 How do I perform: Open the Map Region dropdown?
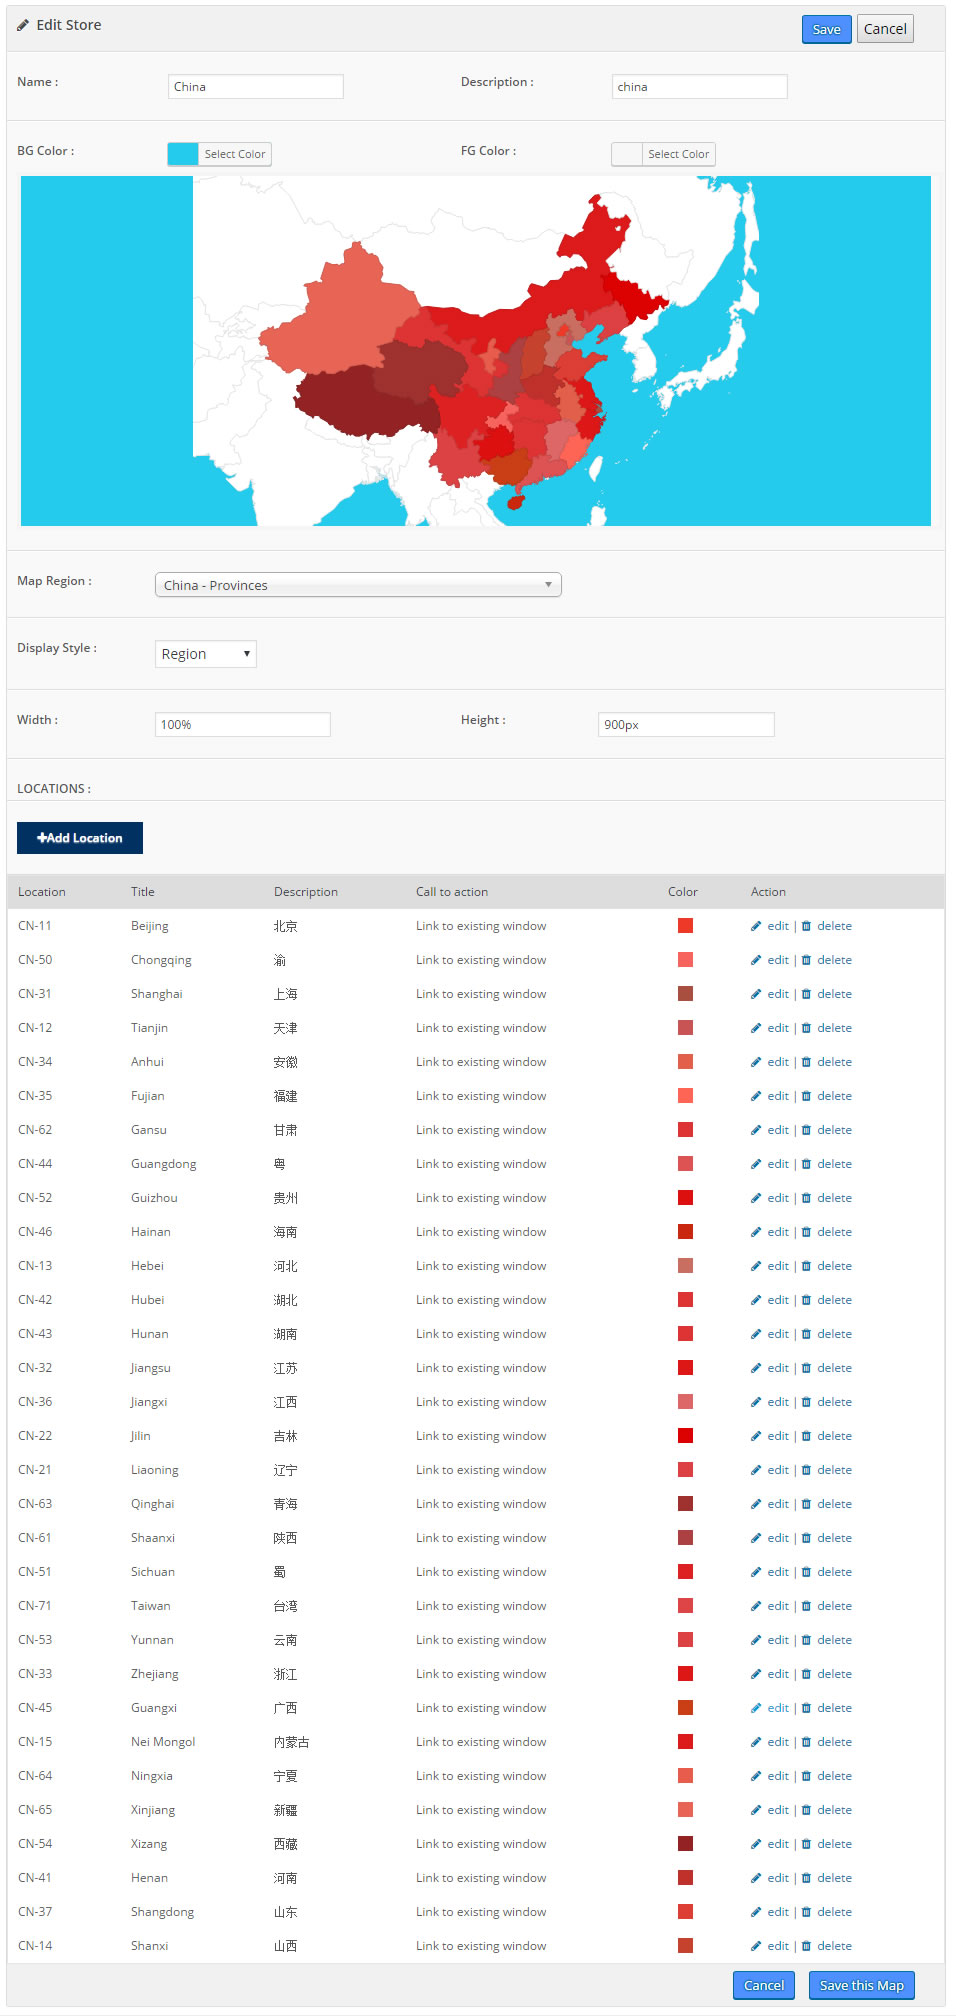(x=358, y=585)
